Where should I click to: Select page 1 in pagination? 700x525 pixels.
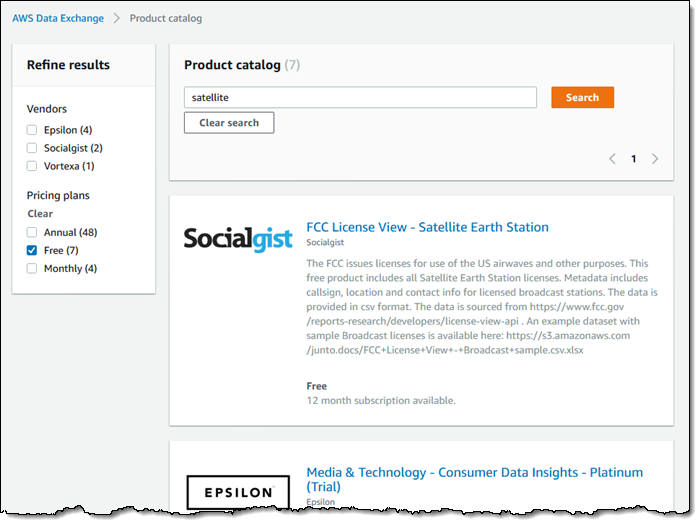click(x=633, y=159)
